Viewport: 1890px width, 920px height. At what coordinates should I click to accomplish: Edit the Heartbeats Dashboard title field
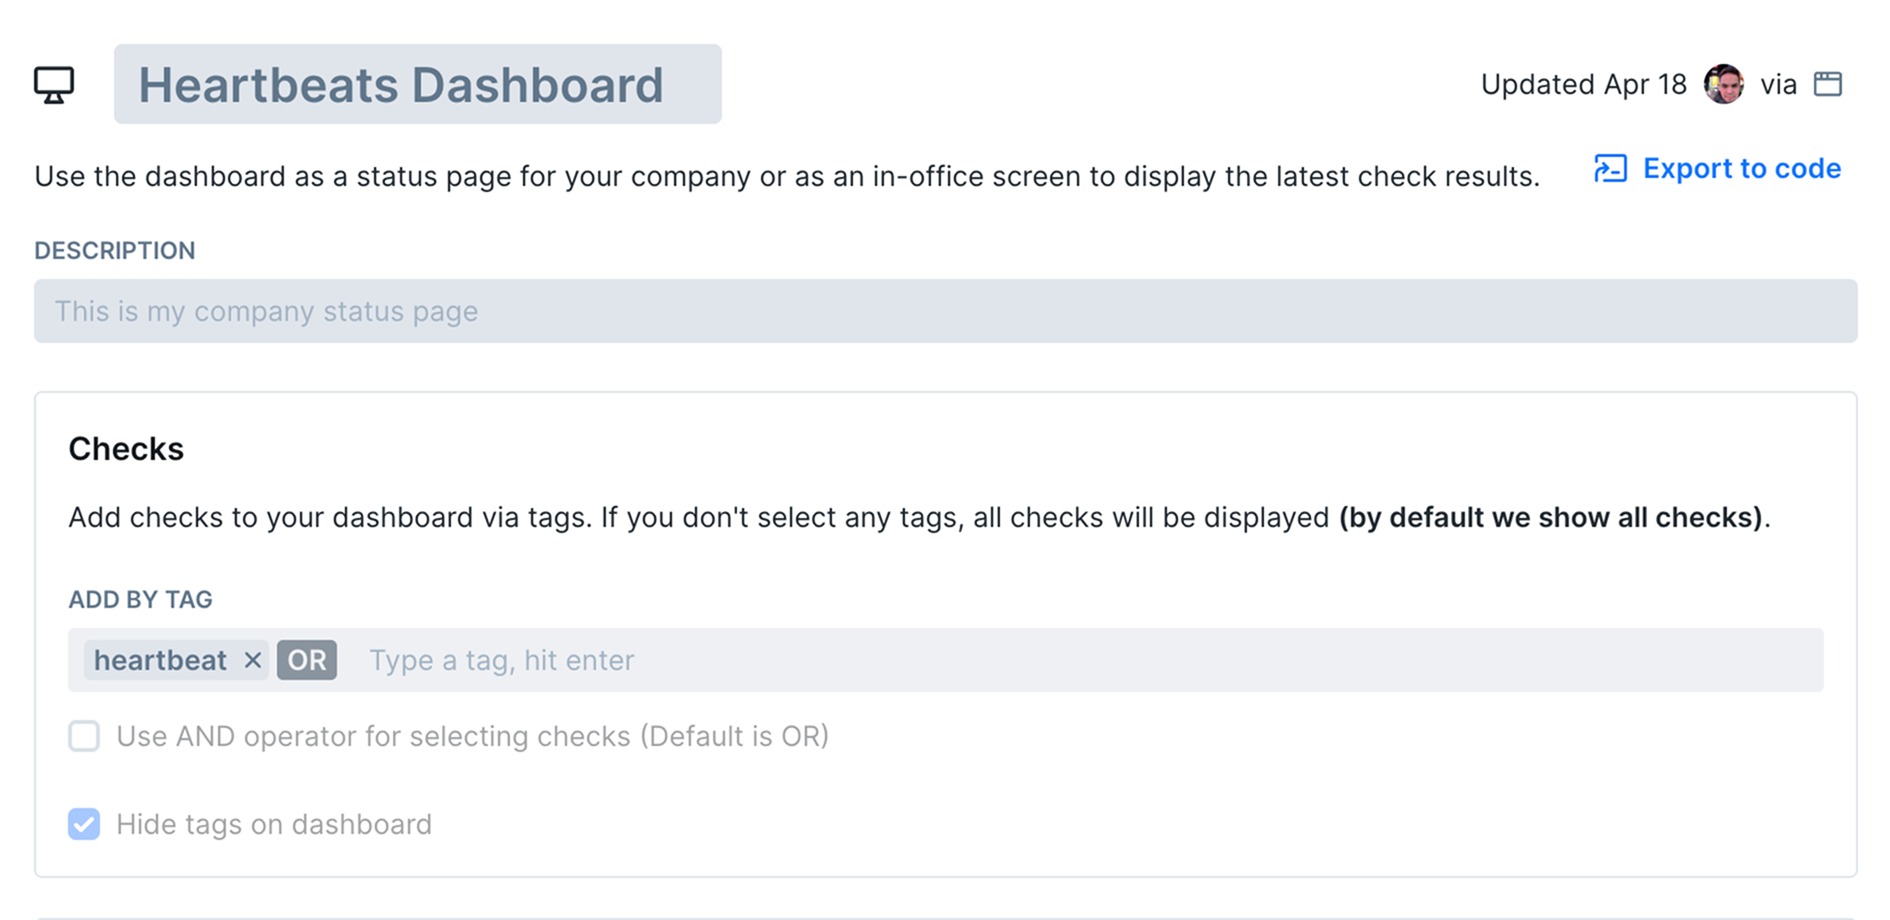click(418, 84)
